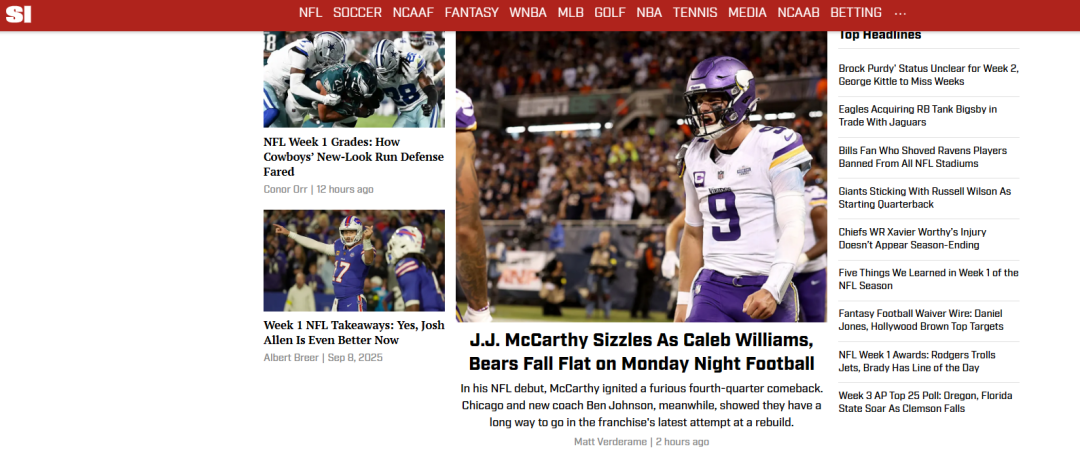Viewport: 1080px width, 452px height.
Task: Open NFL Week 1 Grades article headline
Action: pos(353,157)
